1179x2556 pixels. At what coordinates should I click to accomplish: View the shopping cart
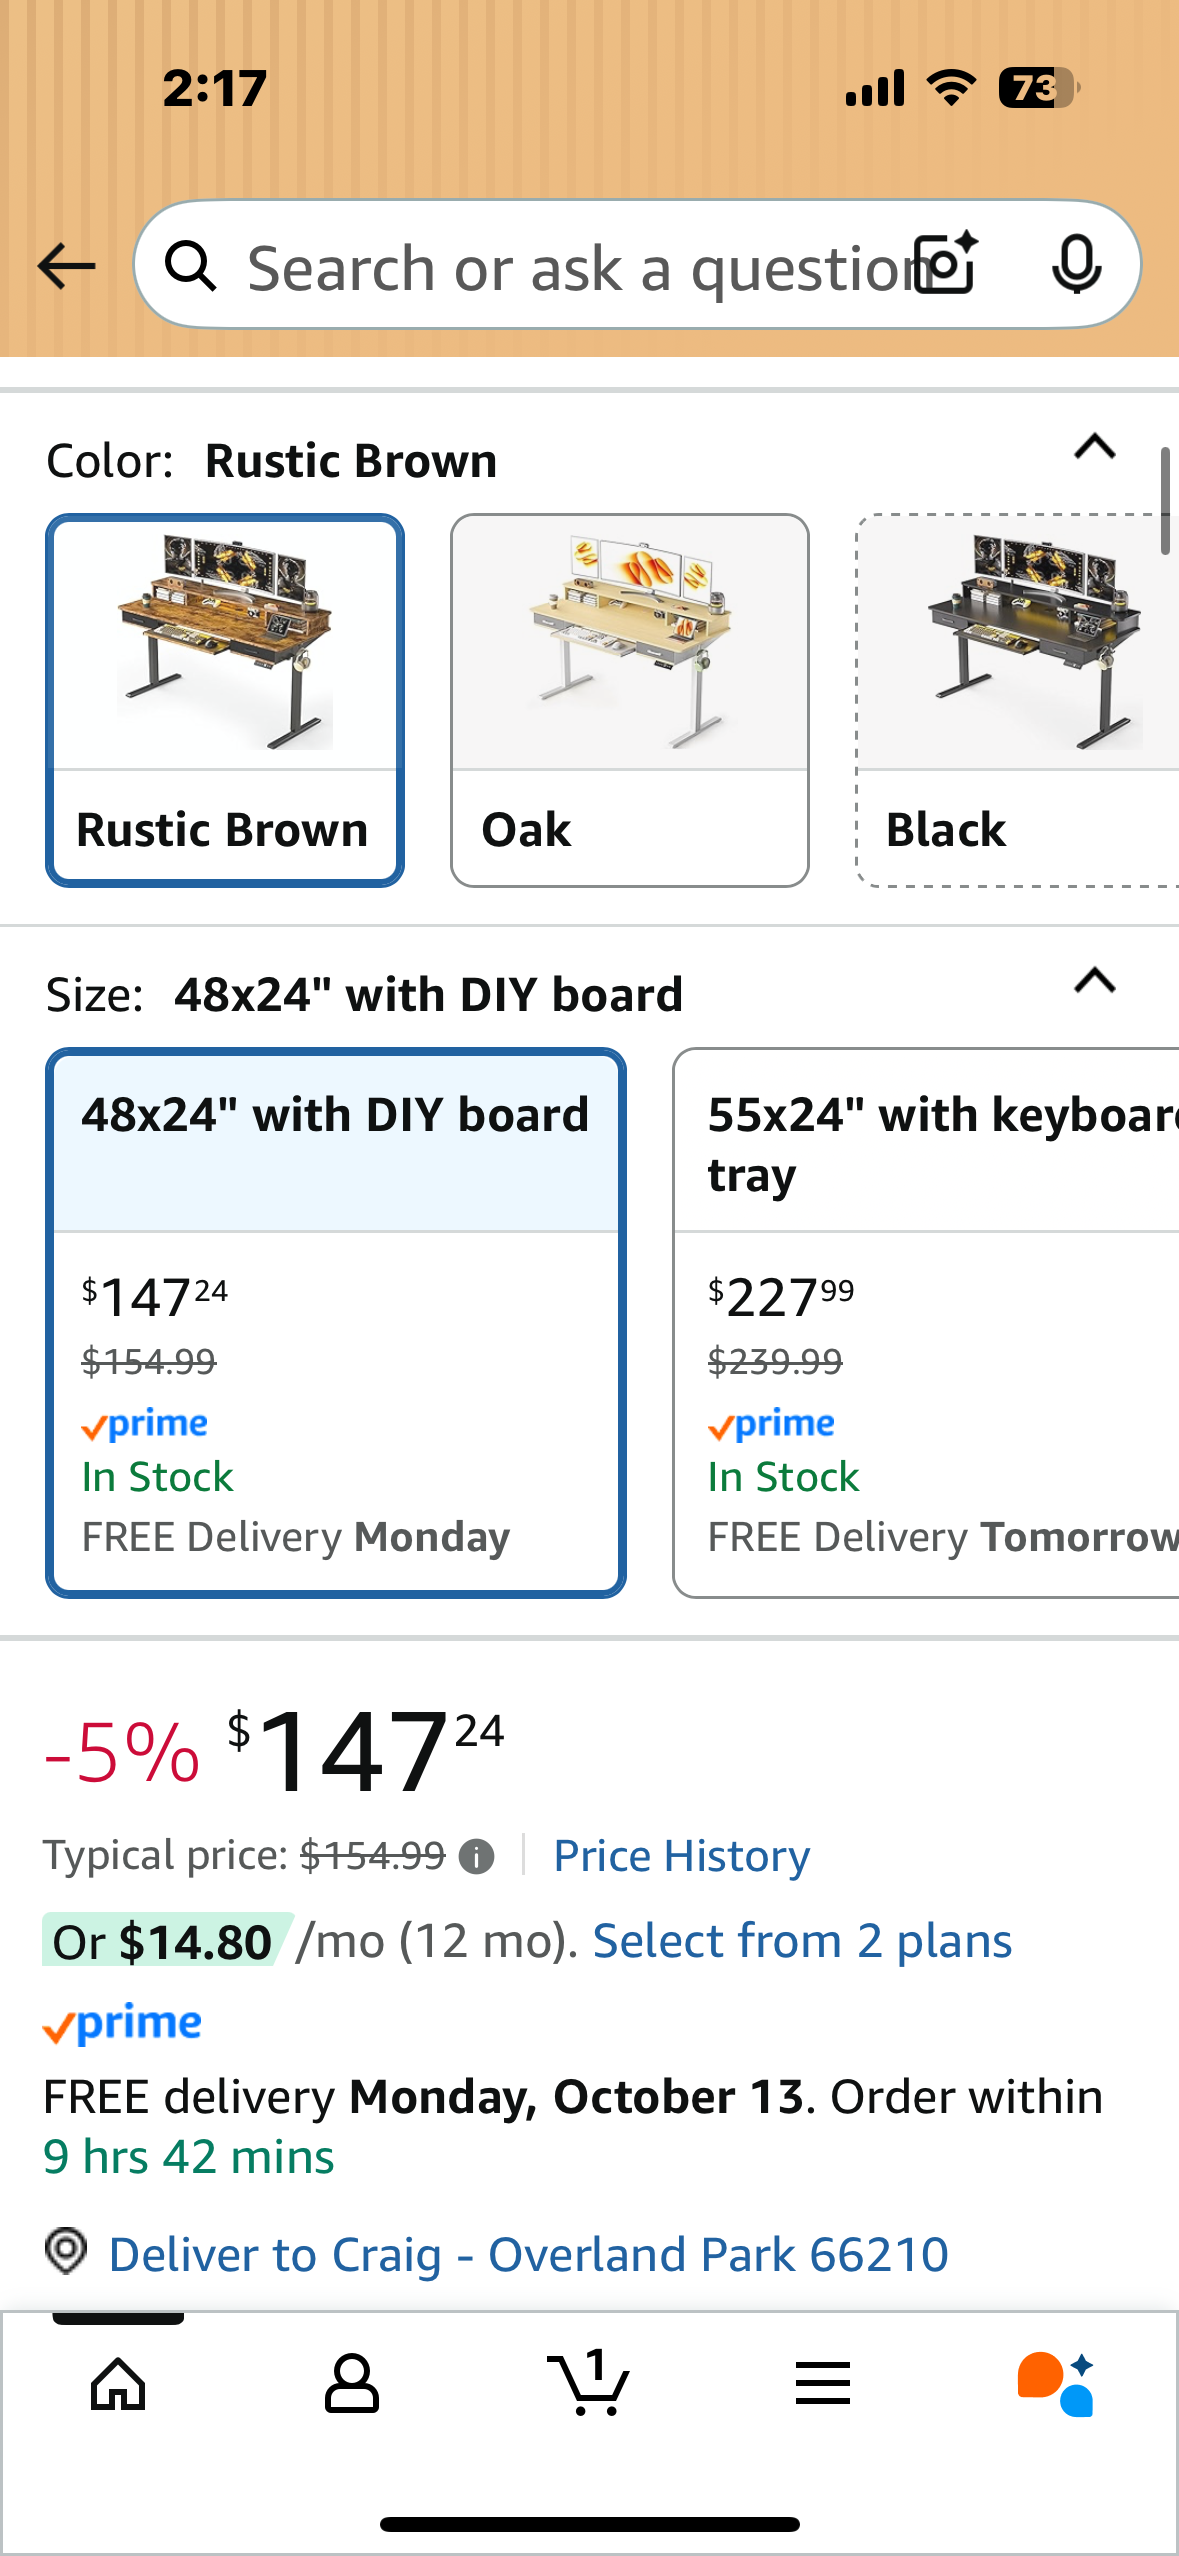[x=589, y=2384]
